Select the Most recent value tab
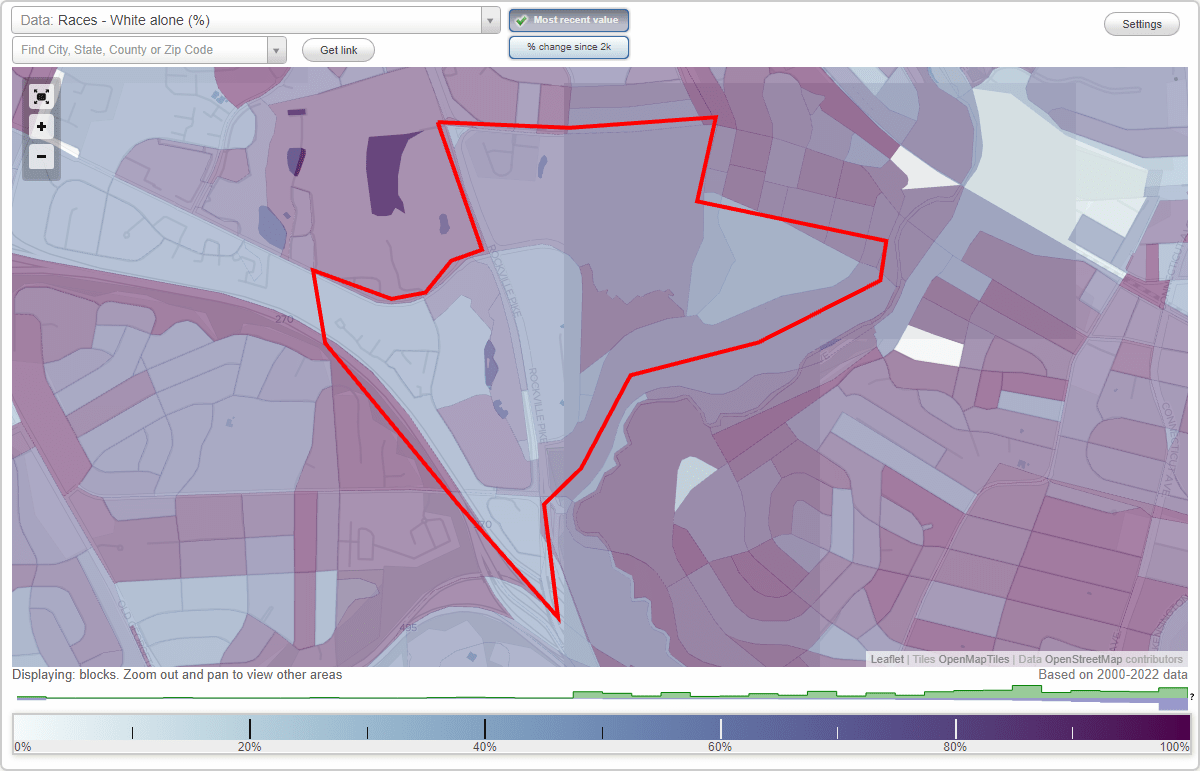 point(568,19)
